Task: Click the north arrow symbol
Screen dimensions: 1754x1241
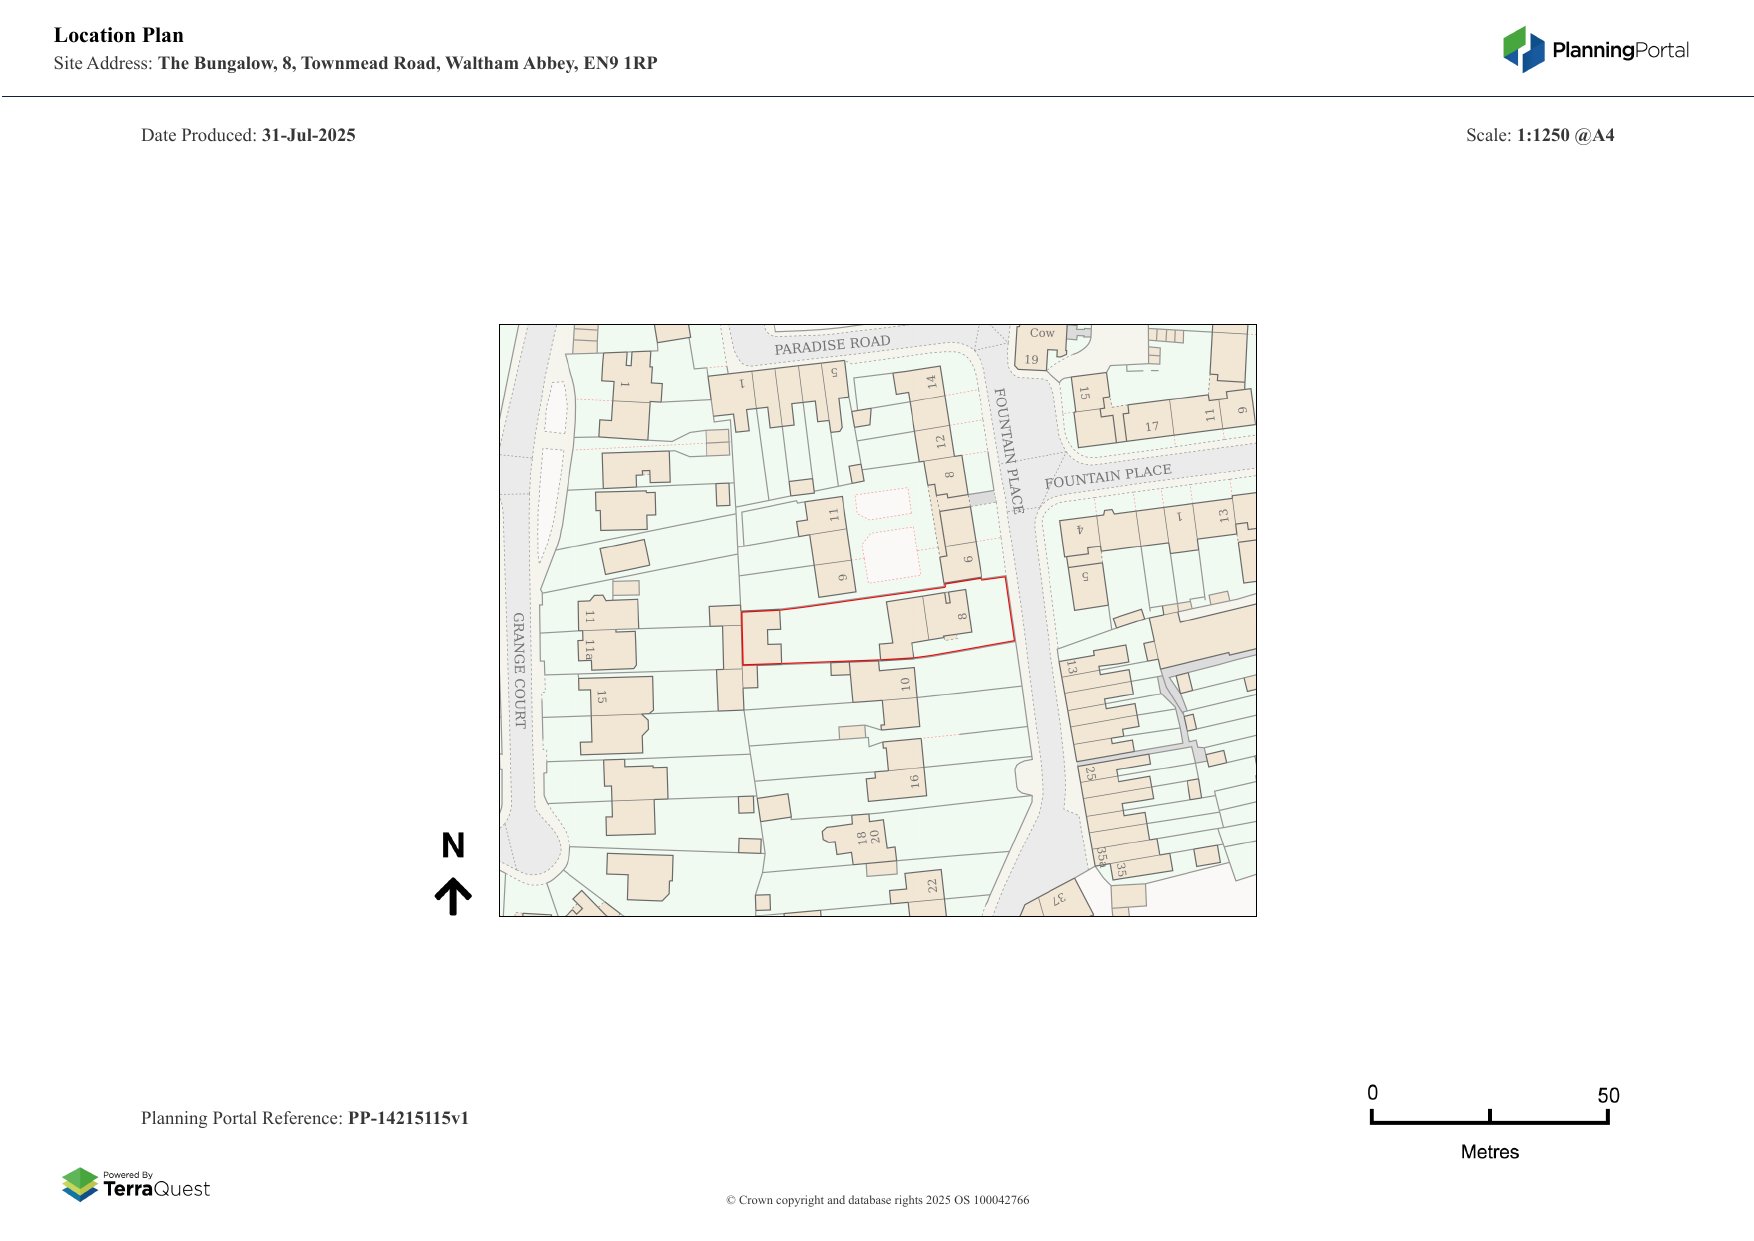Action: 453,896
